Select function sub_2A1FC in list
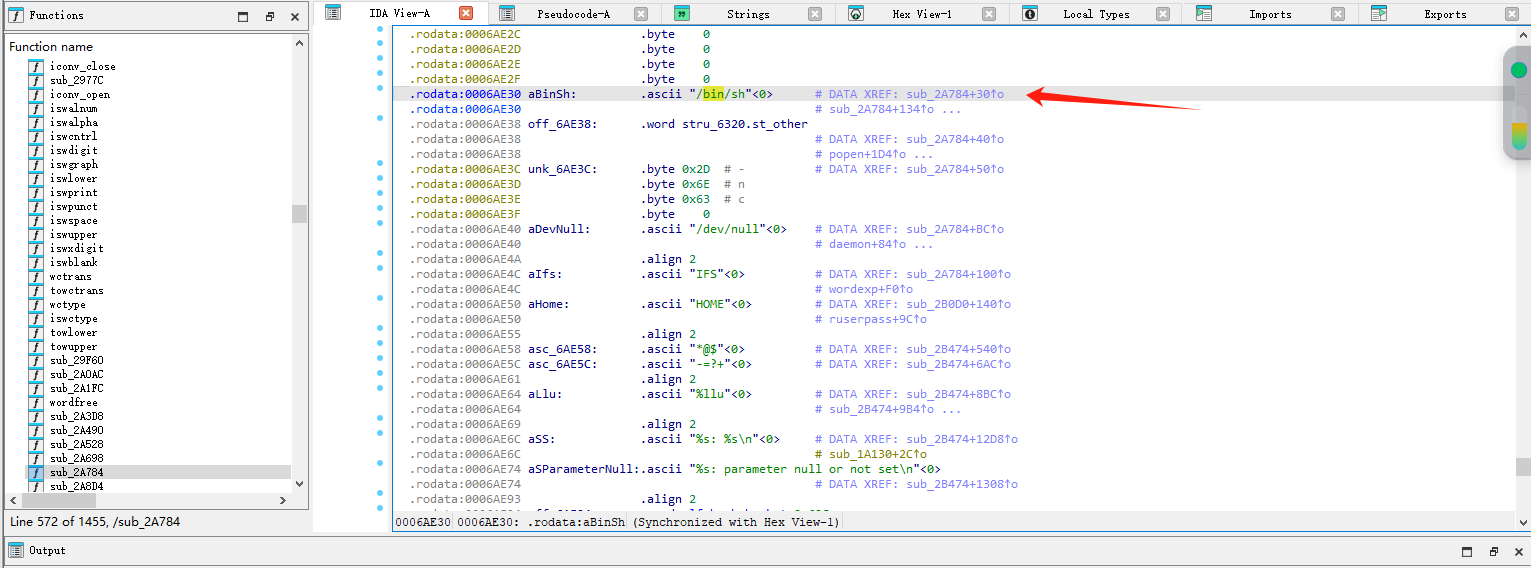This screenshot has width=1531, height=568. 77,388
